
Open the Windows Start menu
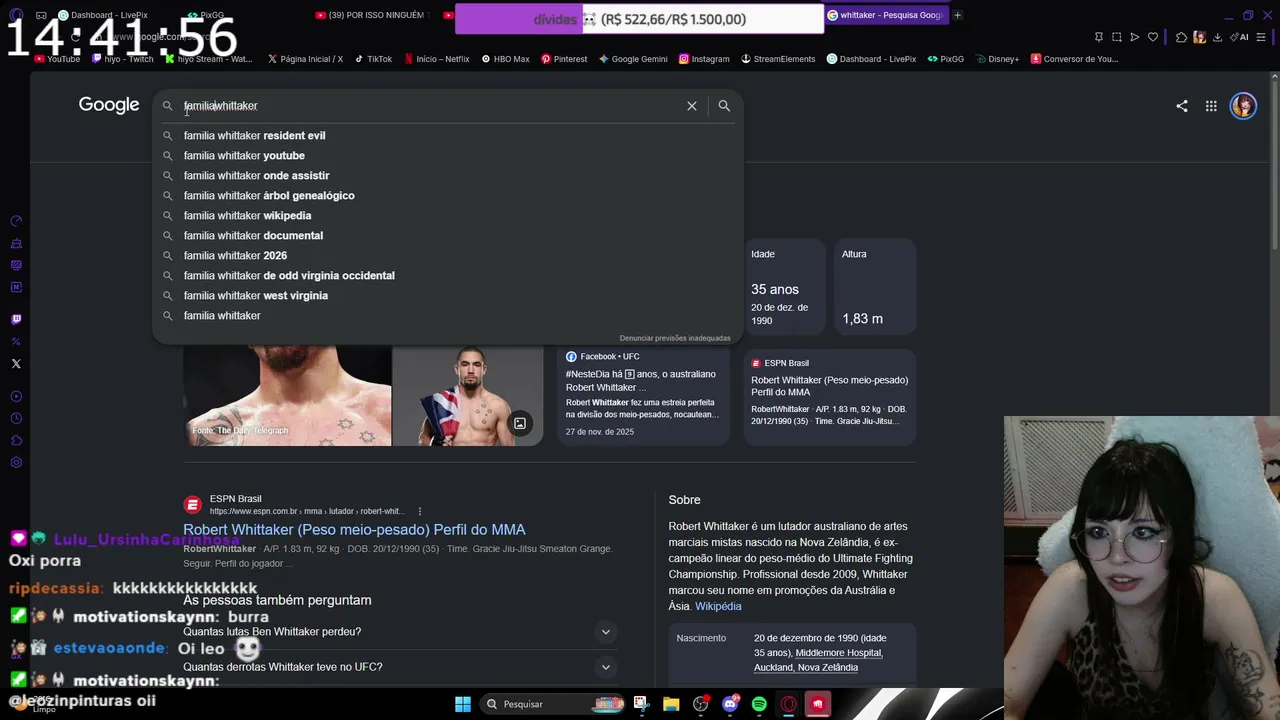click(x=463, y=704)
